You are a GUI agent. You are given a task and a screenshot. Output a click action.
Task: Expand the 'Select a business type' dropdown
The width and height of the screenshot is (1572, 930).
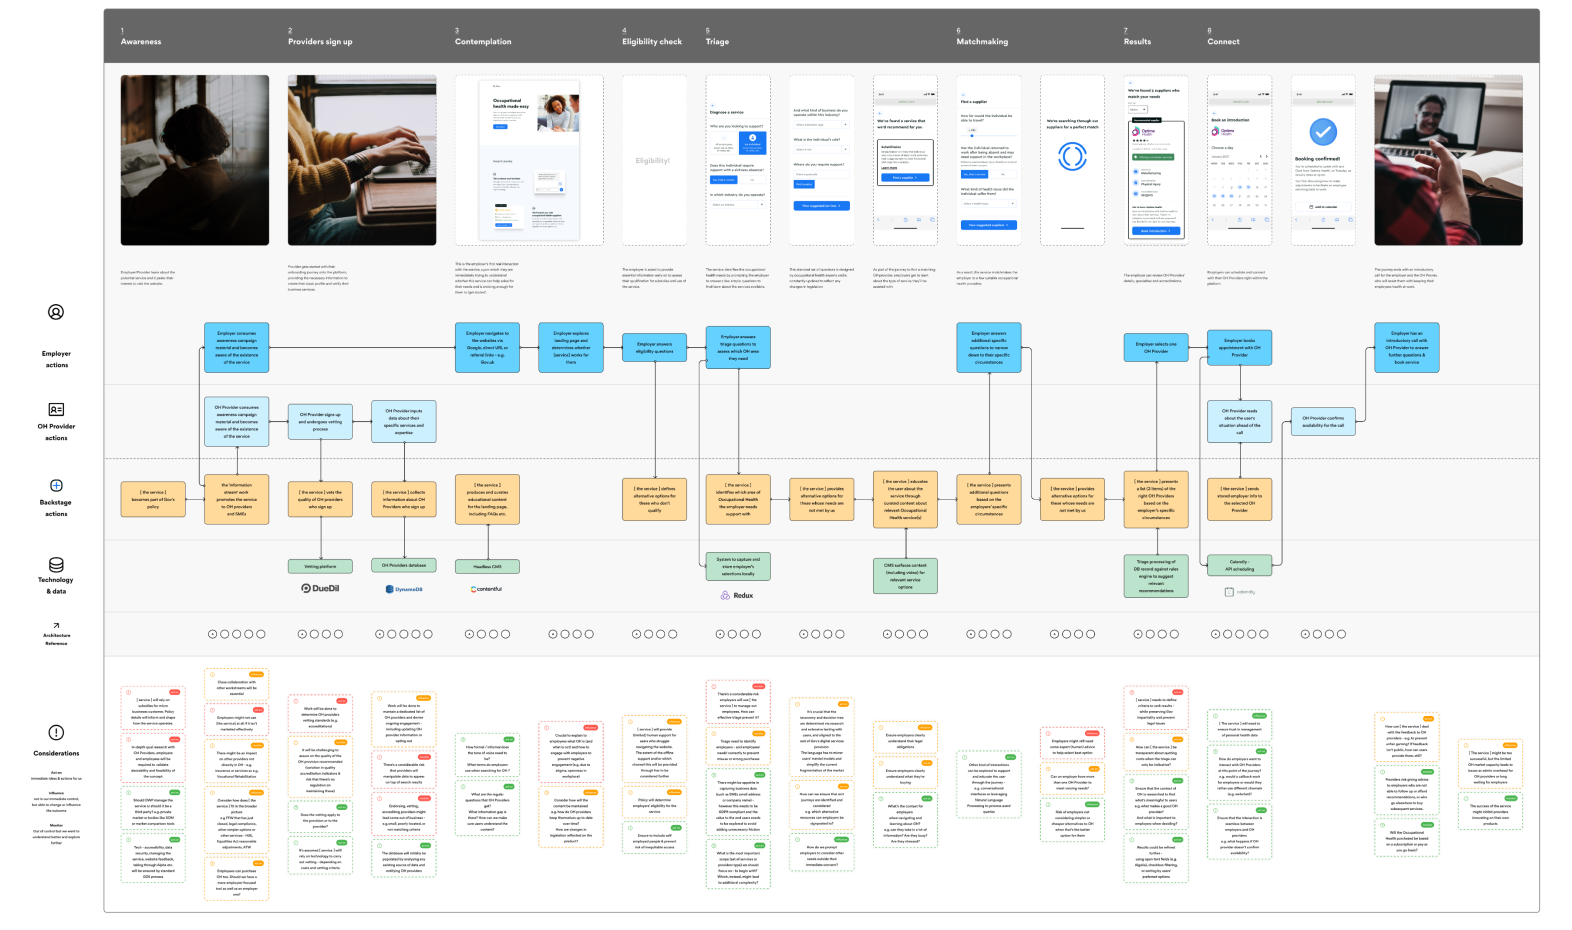click(821, 125)
